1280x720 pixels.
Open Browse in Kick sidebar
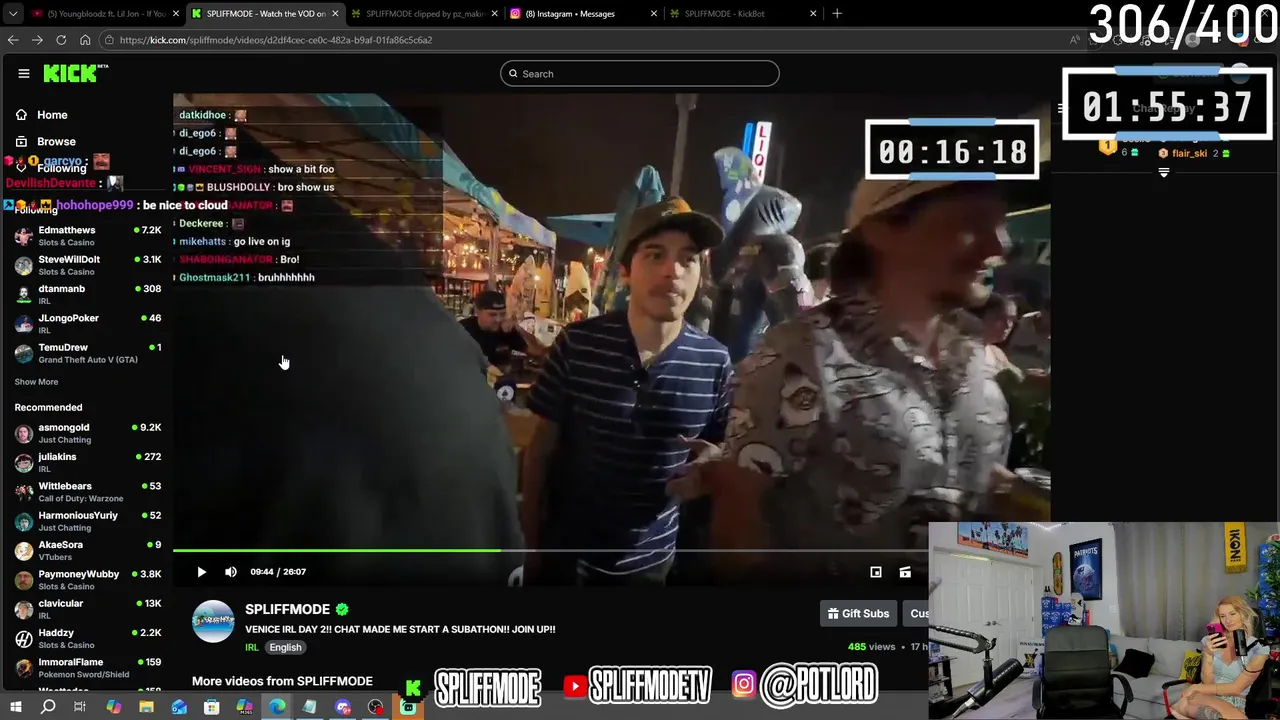pos(46,142)
